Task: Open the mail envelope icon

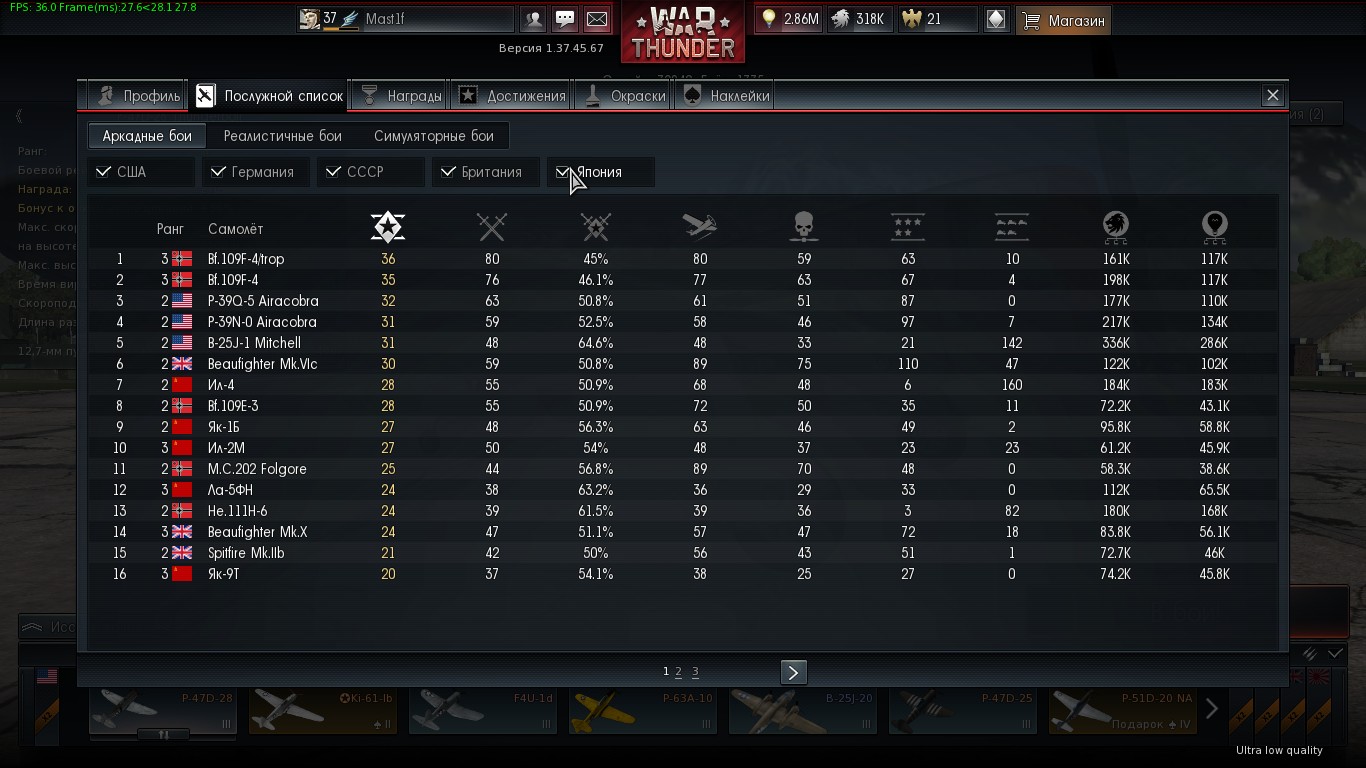Action: (x=597, y=19)
